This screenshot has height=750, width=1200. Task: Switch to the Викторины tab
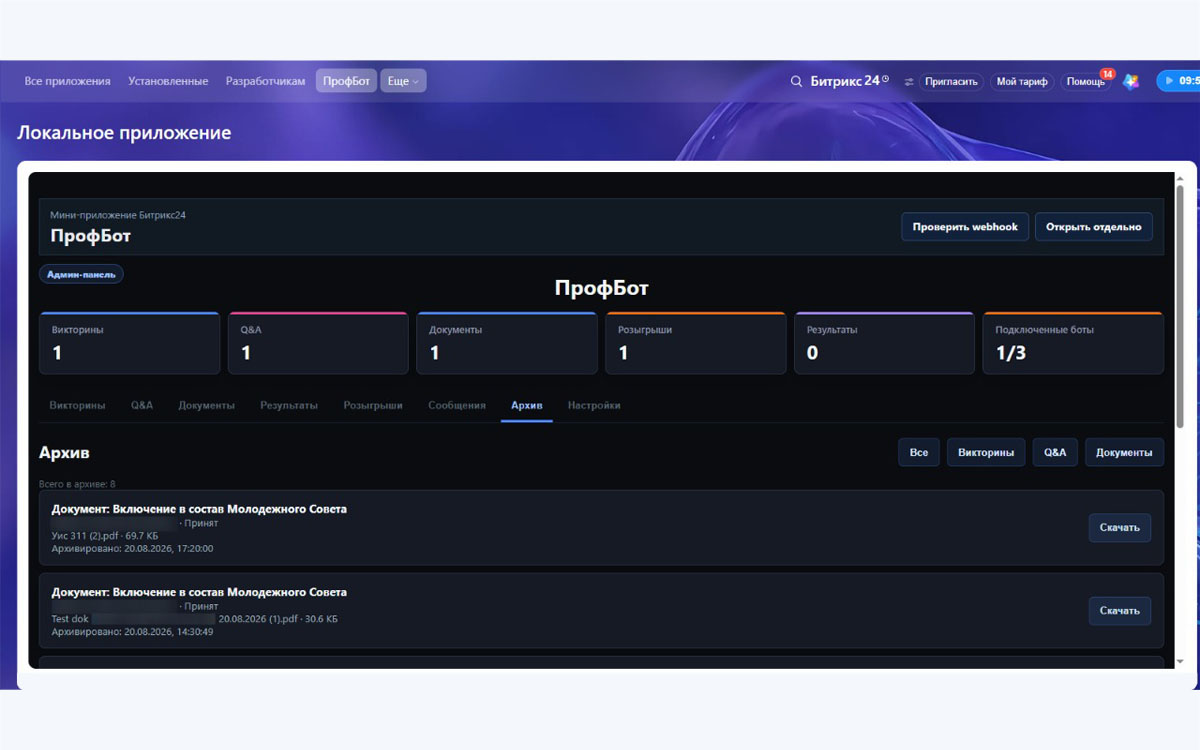tap(77, 405)
